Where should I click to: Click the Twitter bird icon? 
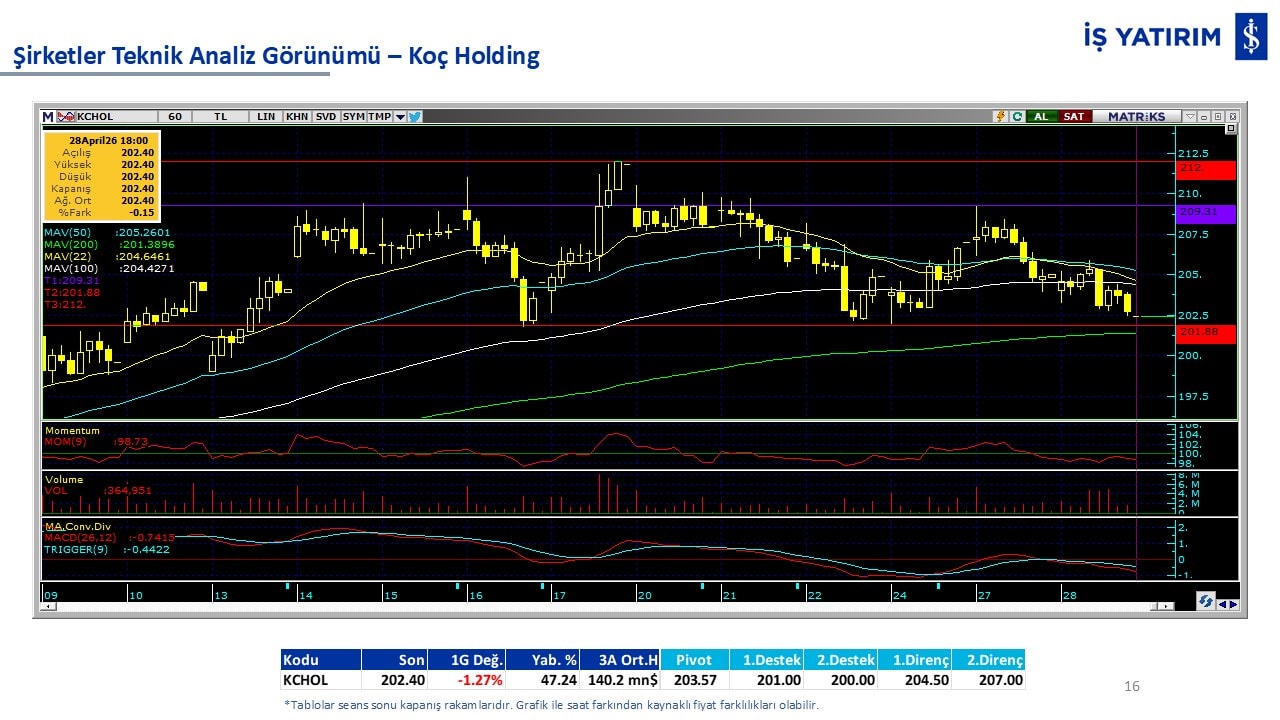click(x=415, y=116)
